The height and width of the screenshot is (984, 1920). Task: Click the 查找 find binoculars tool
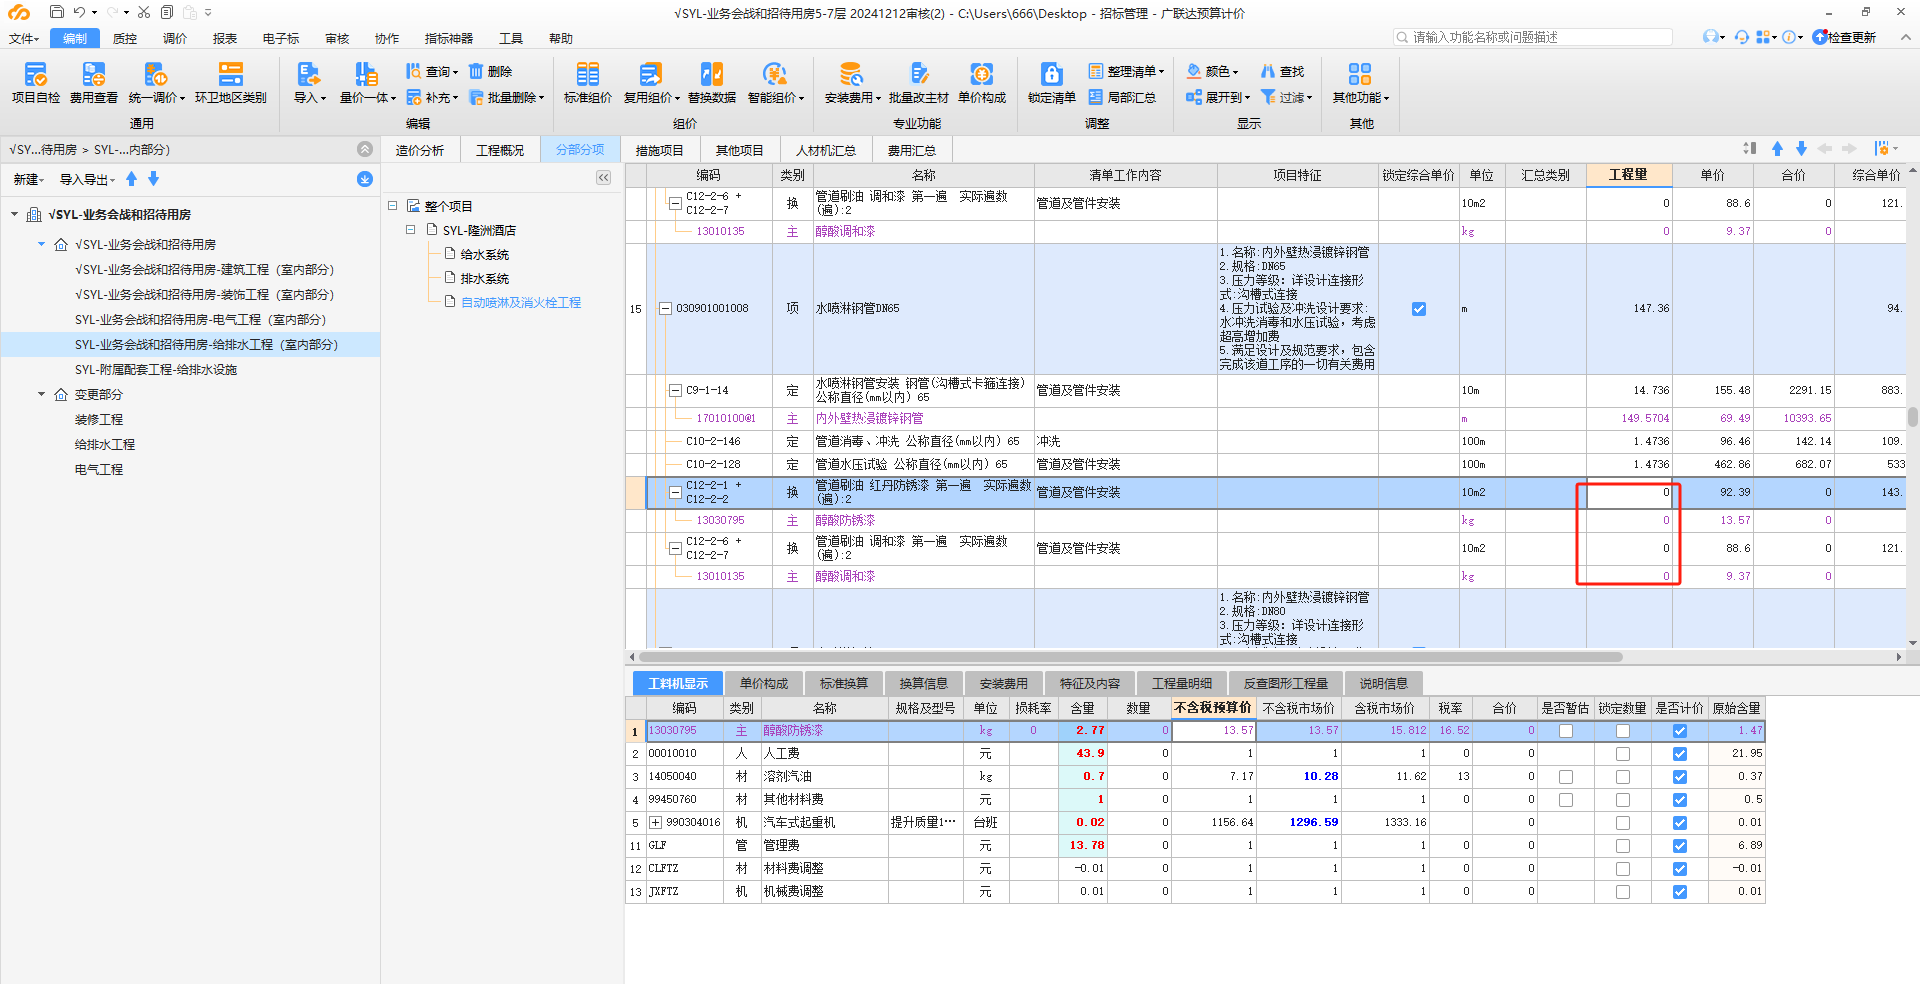point(1282,71)
